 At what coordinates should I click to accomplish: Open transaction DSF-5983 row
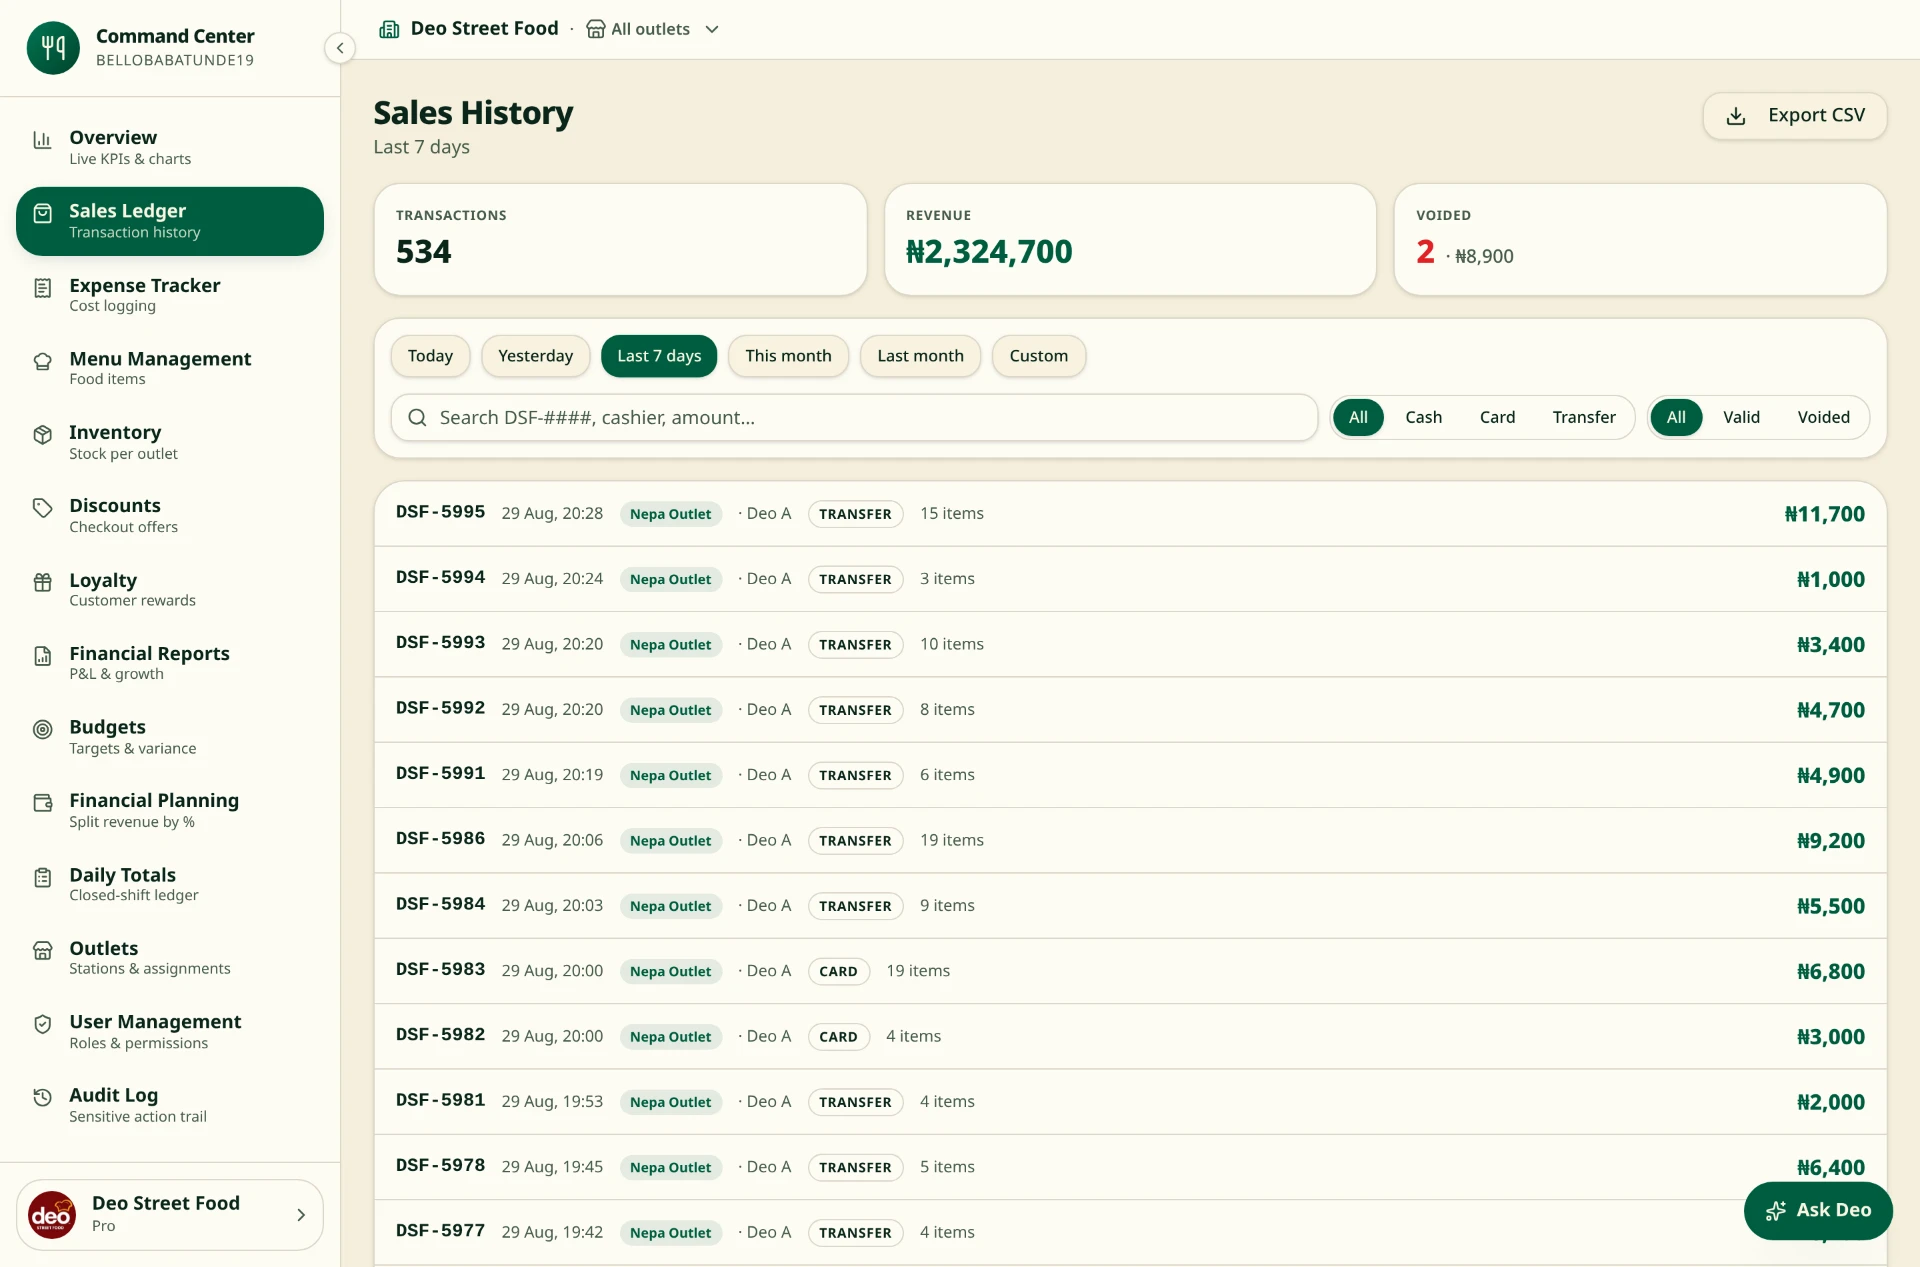click(1130, 970)
